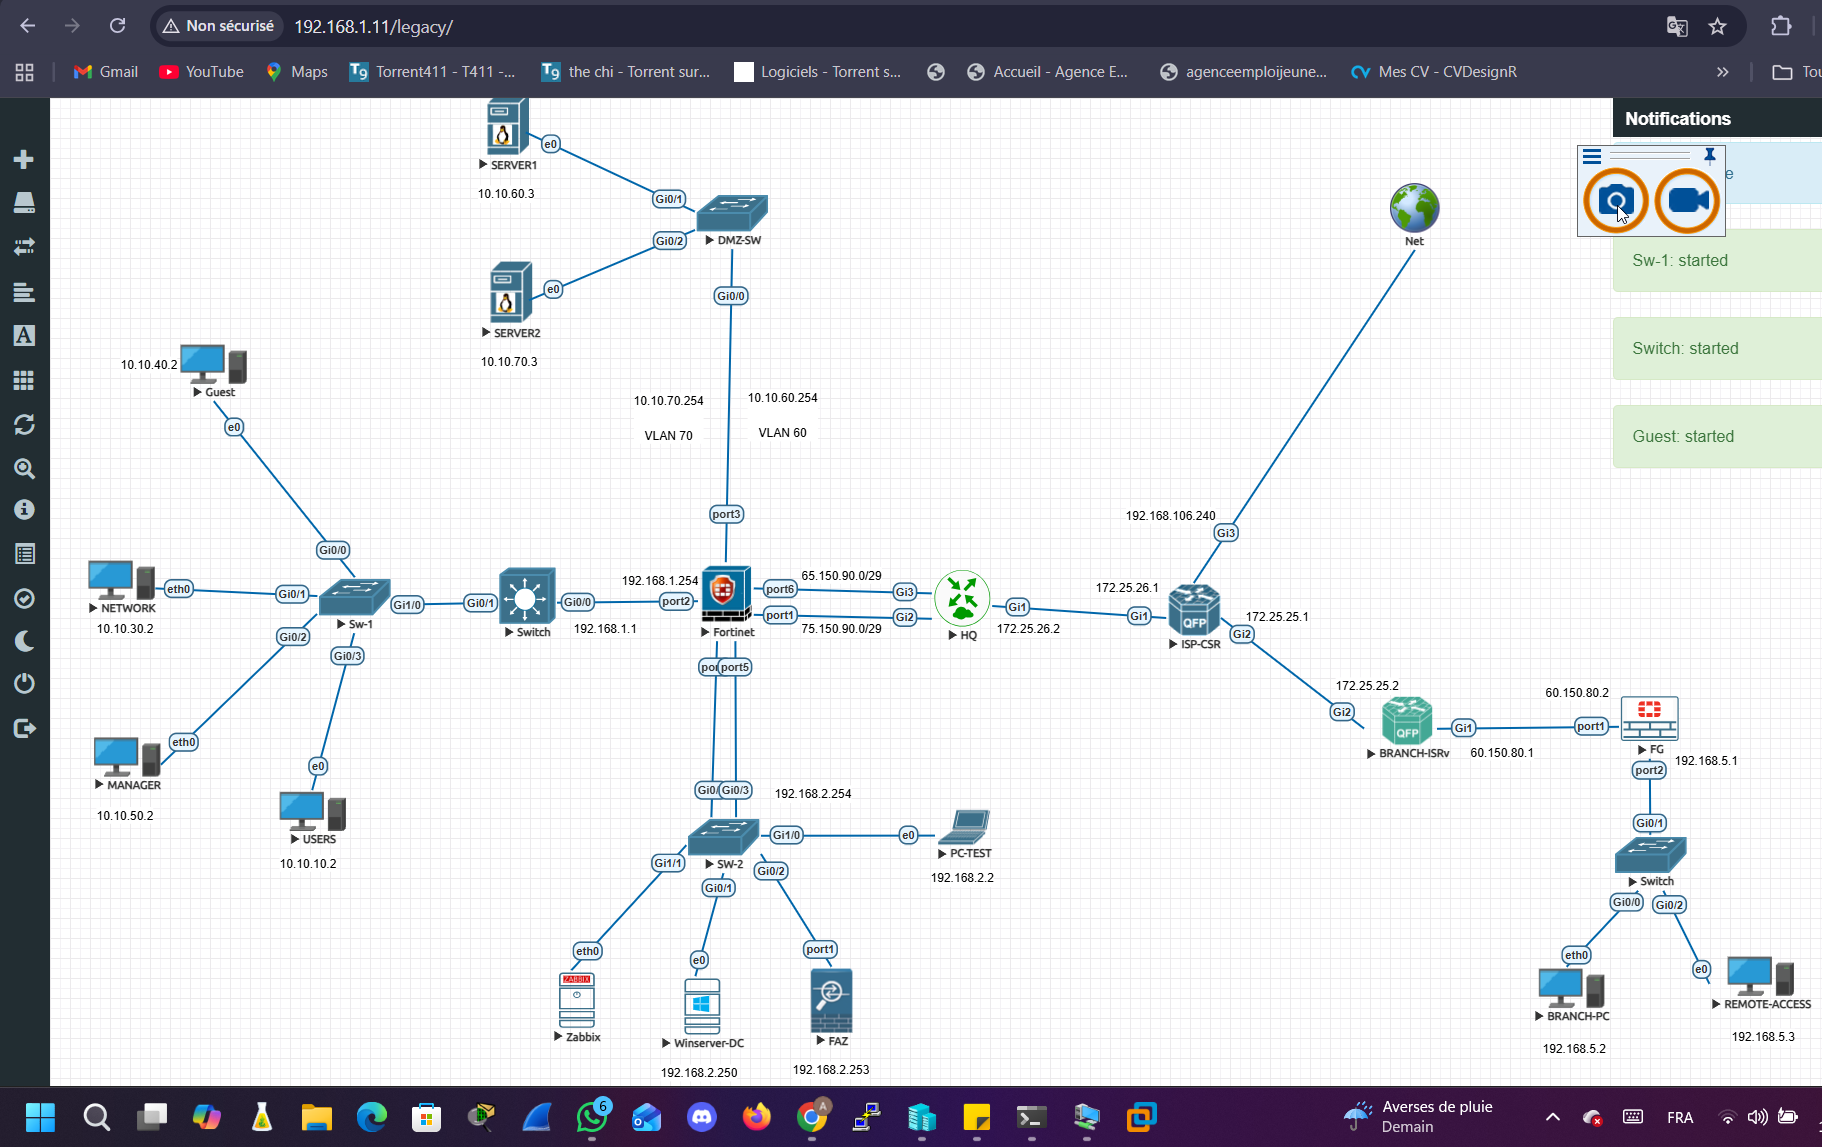Viewport: 1822px width, 1147px height.
Task: Select the core Switch node next to Fortinet
Action: [x=527, y=596]
